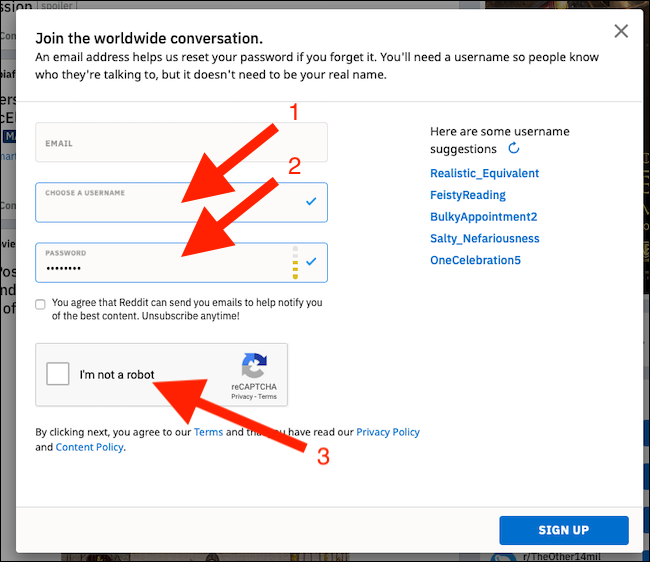
Task: Check the I'm not a robot box
Action: click(x=58, y=374)
